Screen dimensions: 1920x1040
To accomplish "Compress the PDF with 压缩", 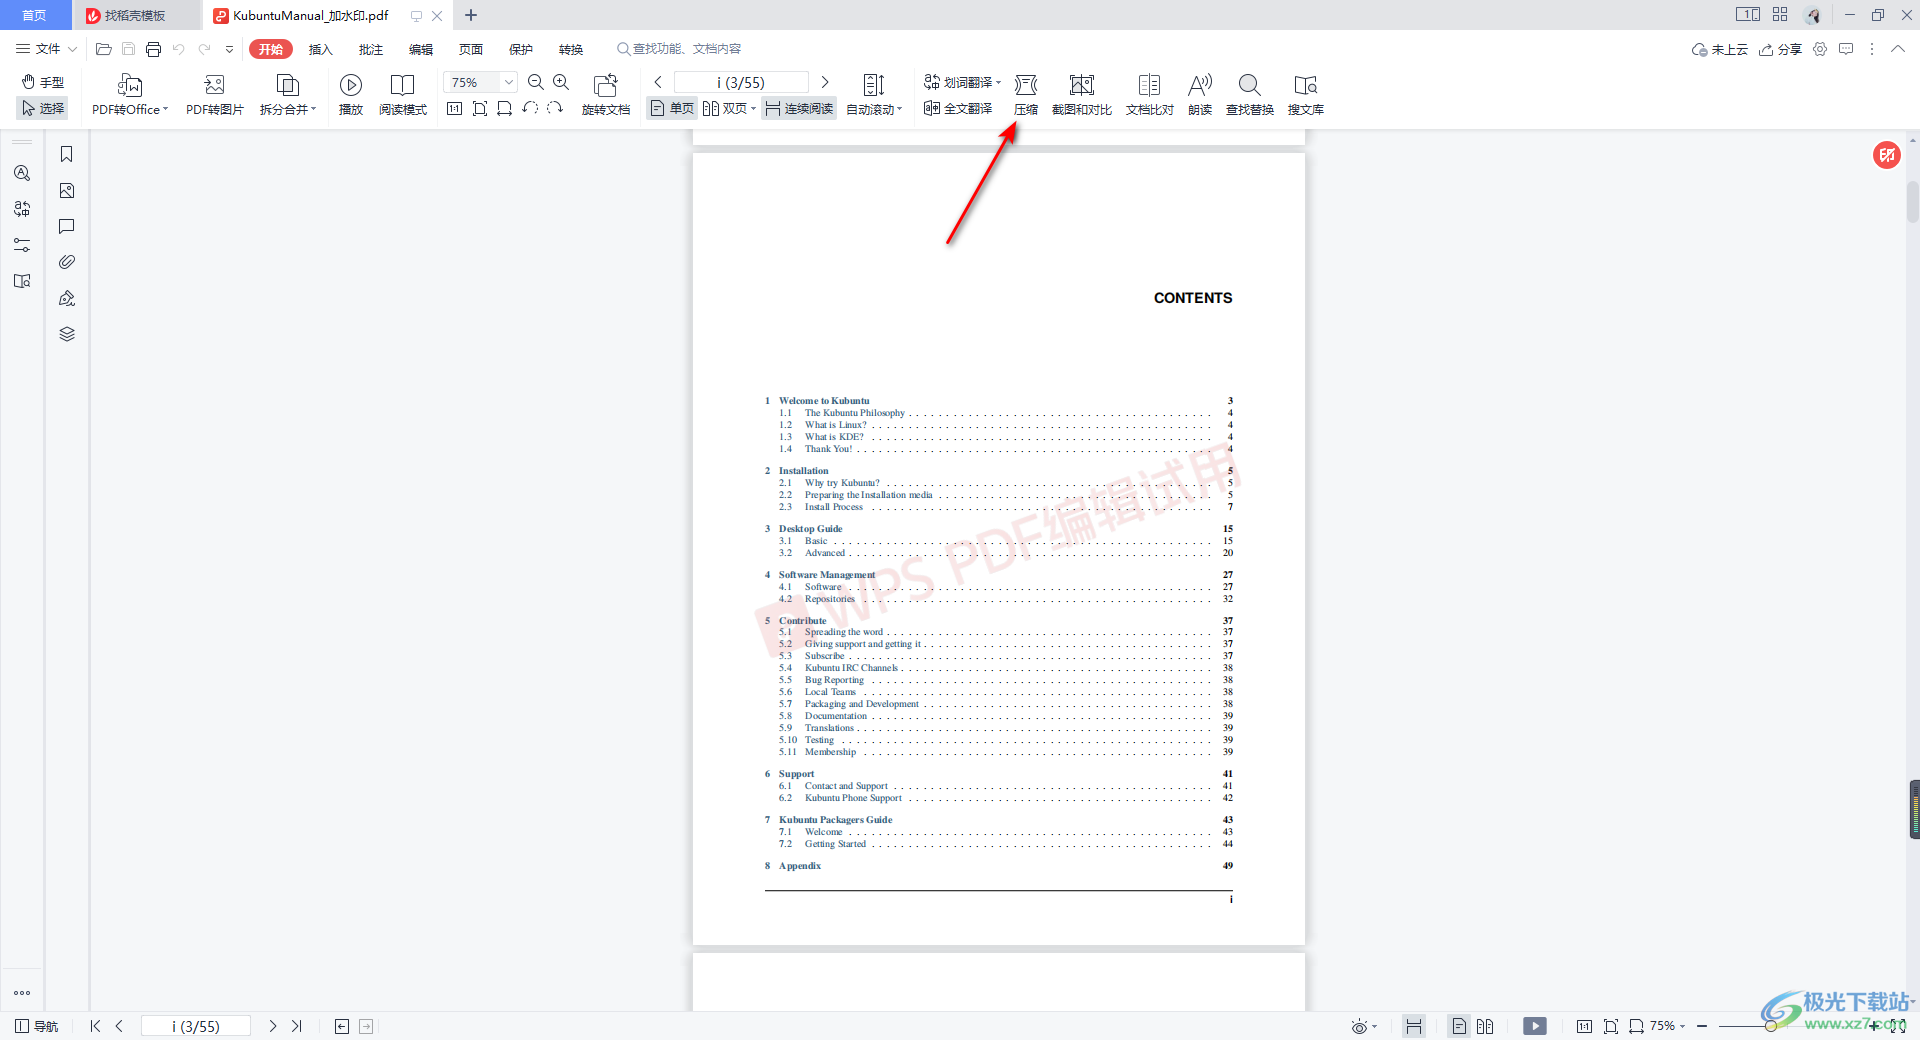I will (1026, 95).
